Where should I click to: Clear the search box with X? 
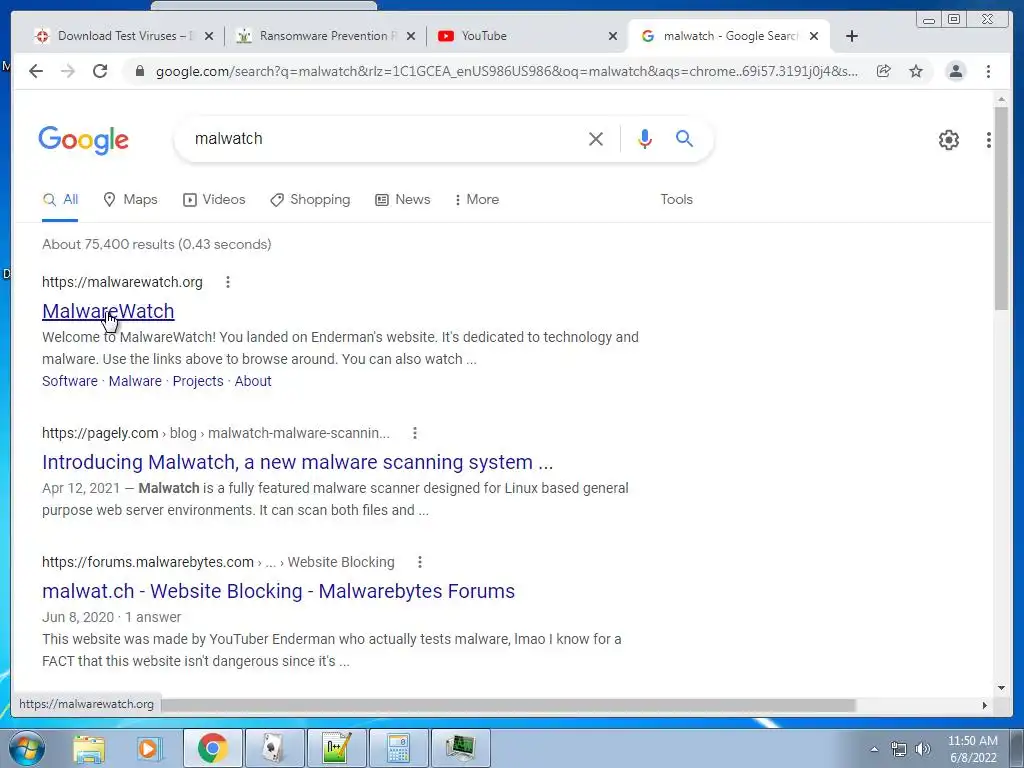596,138
